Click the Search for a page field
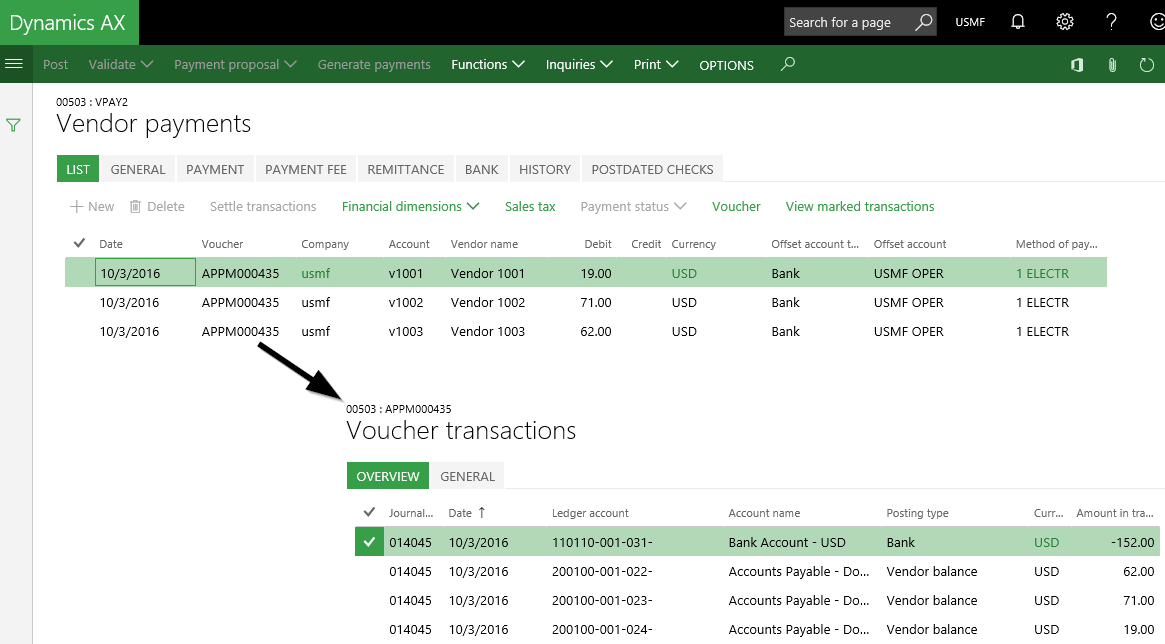Screen dimensions: 1165x644 click(x=846, y=22)
